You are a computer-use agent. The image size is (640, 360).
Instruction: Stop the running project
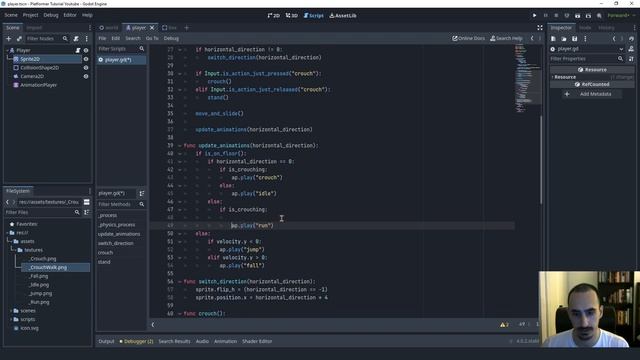[556, 16]
